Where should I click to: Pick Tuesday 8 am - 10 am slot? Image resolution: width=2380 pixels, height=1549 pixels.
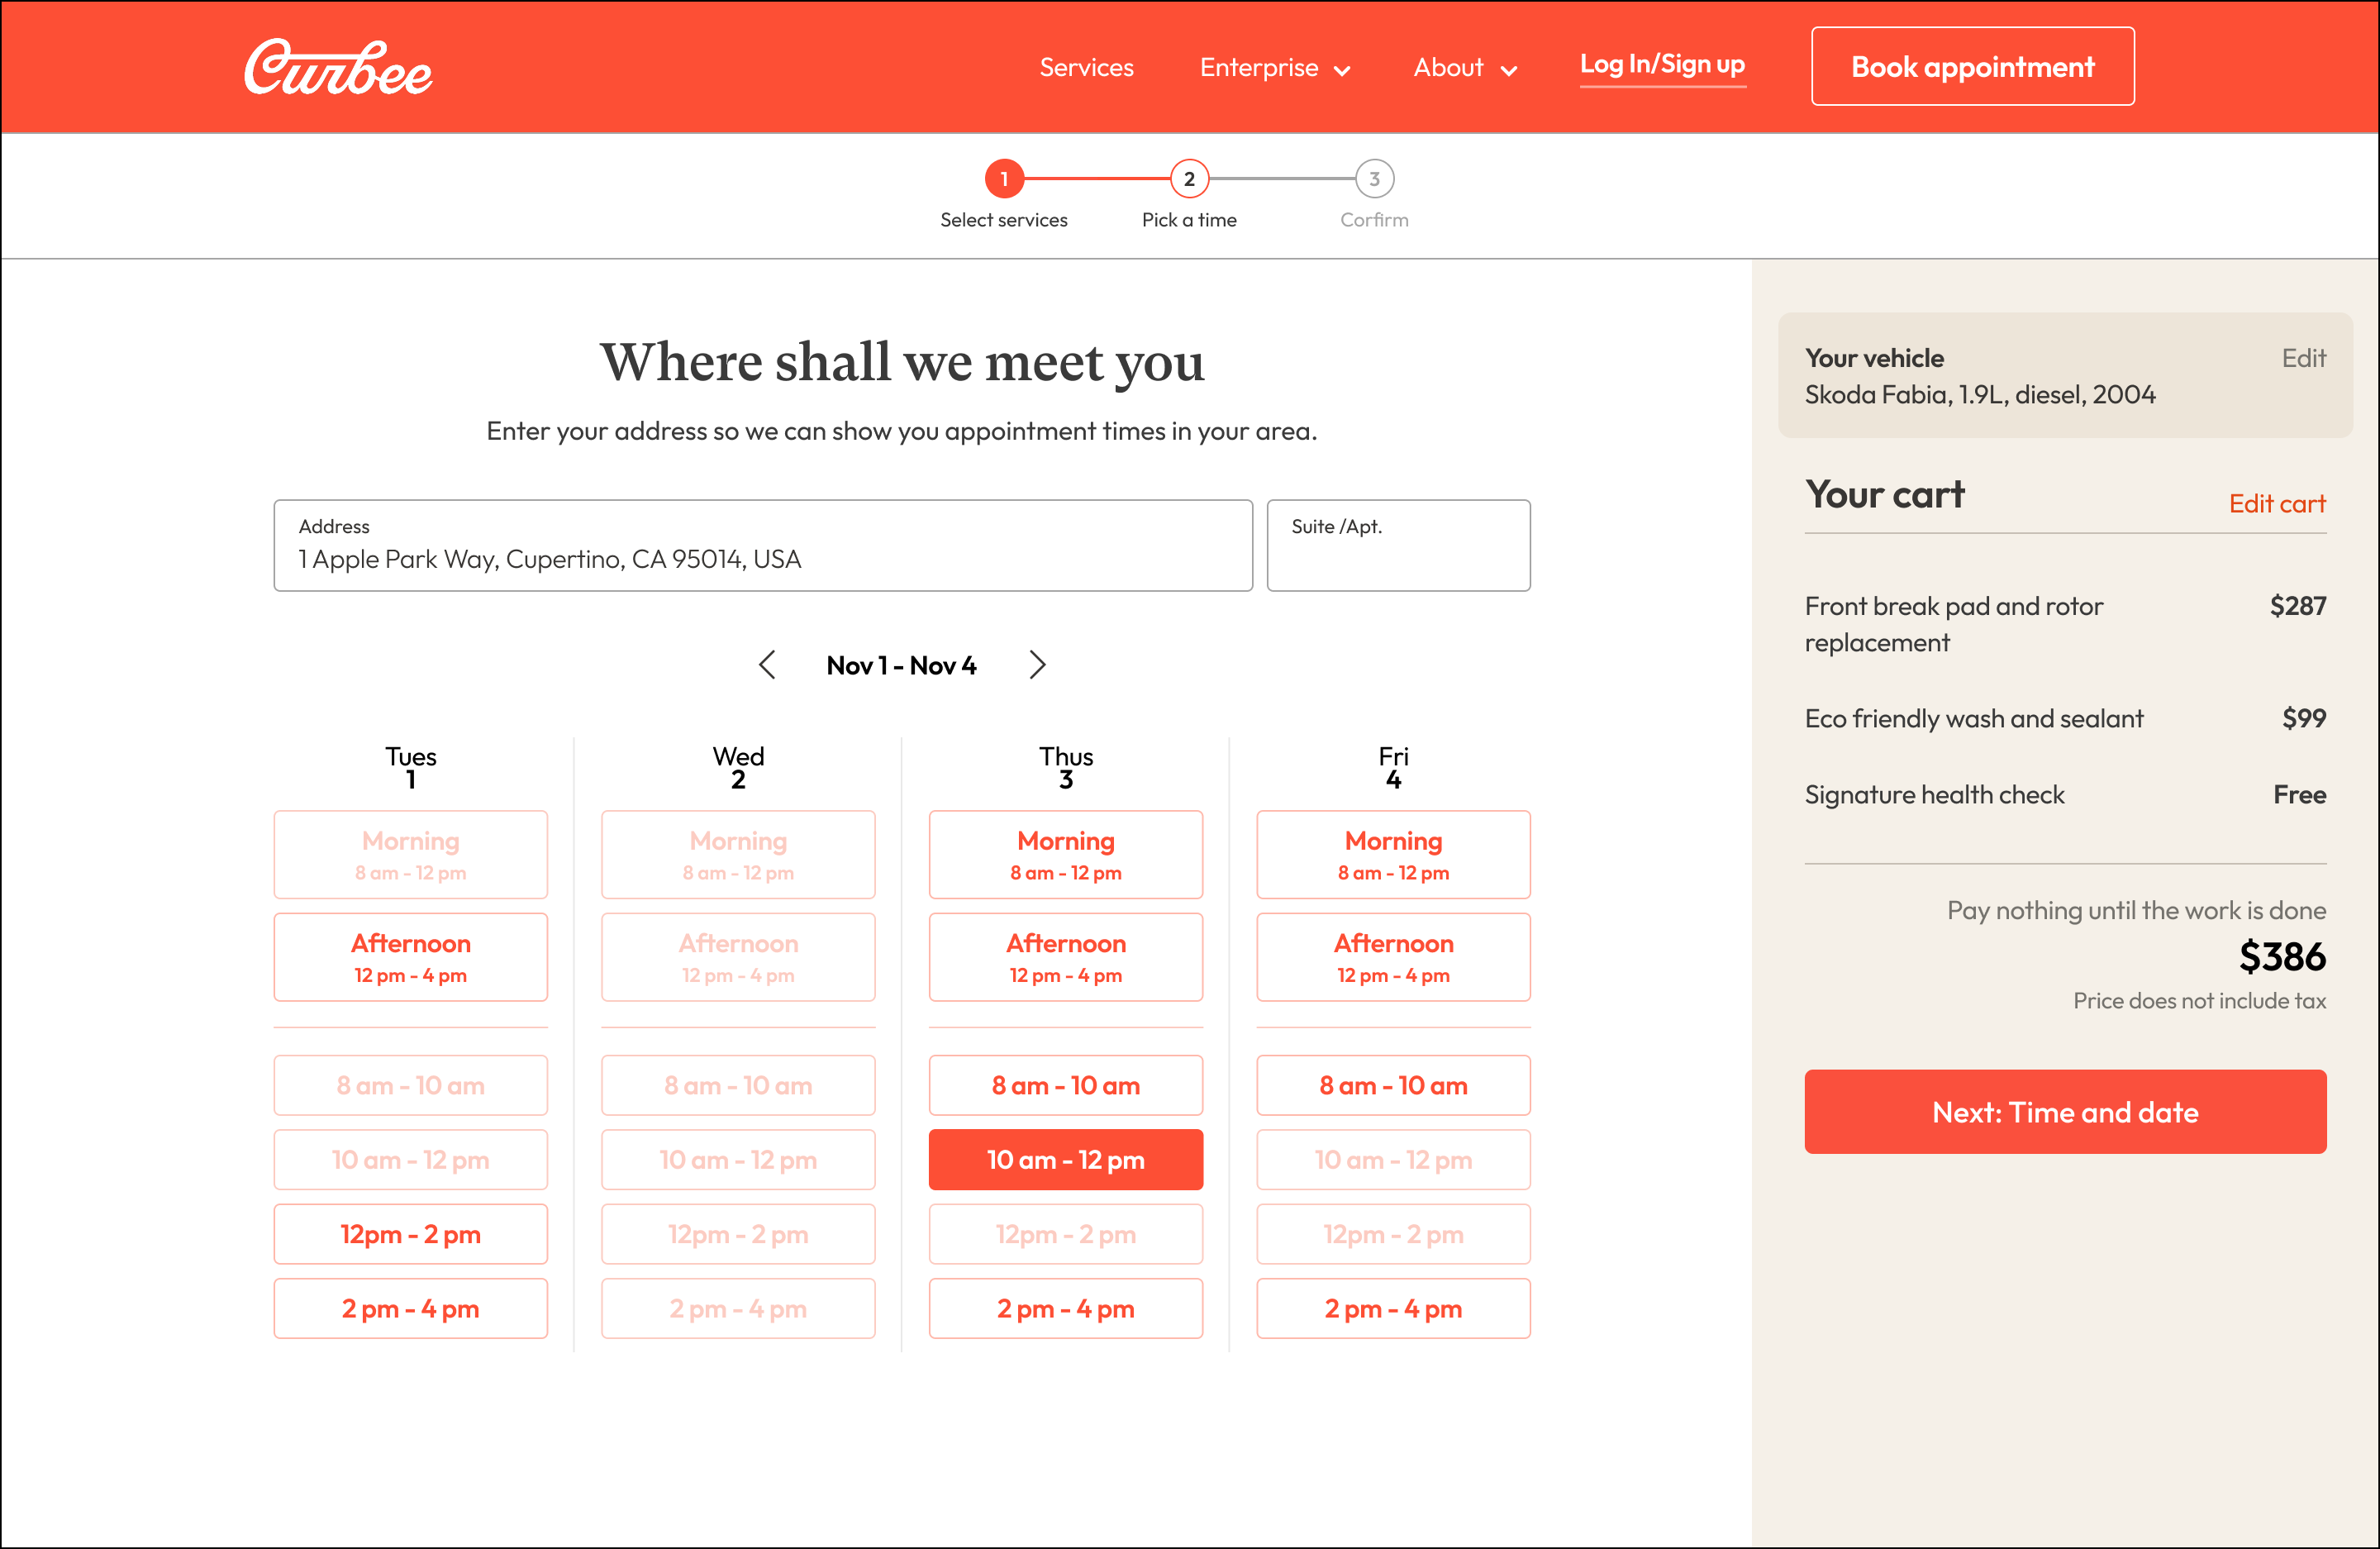click(x=411, y=1085)
